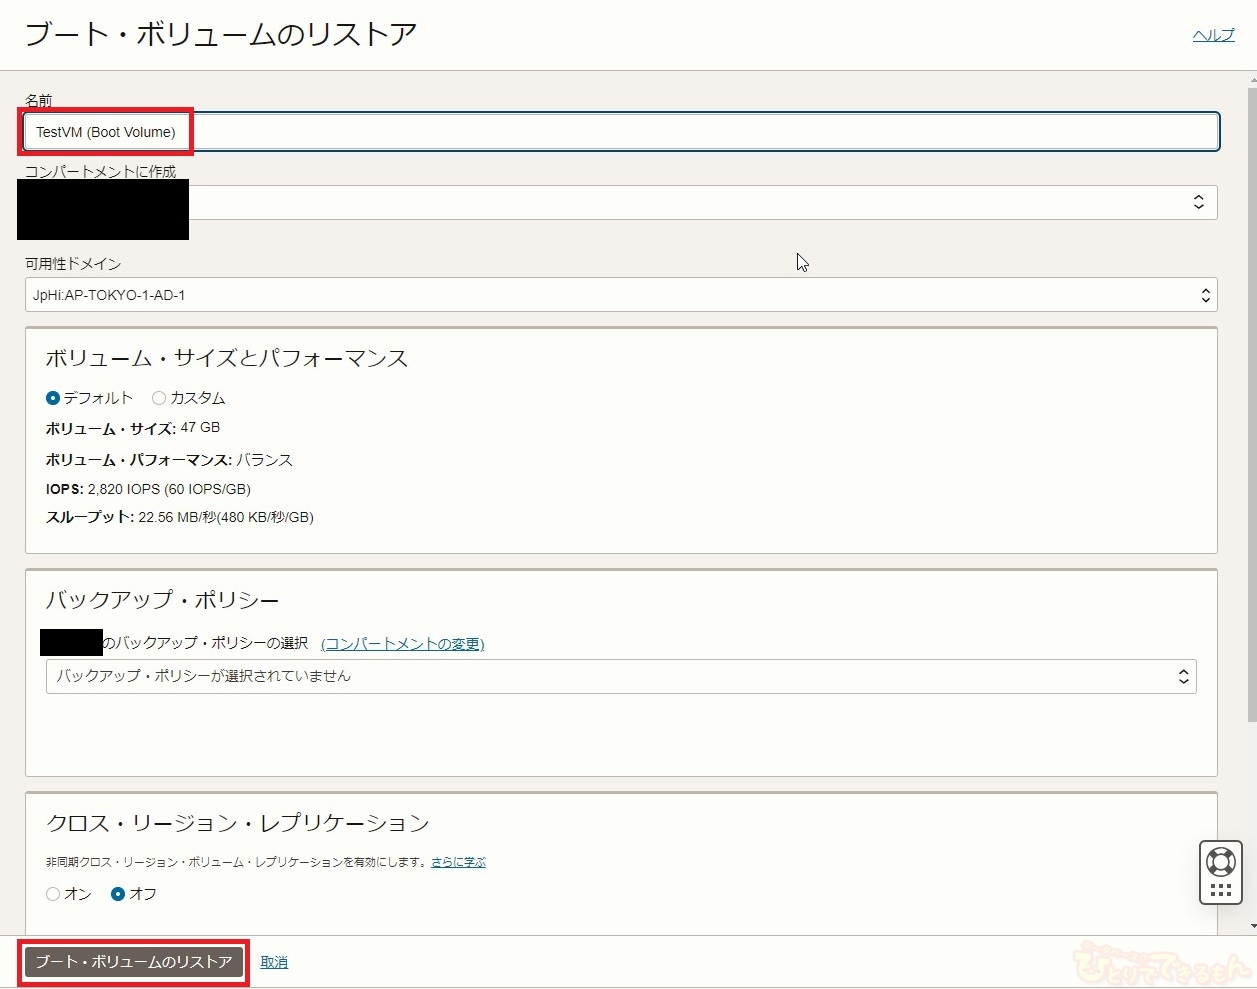
Task: Click the コンパートメントの変更 link
Action: click(x=402, y=644)
